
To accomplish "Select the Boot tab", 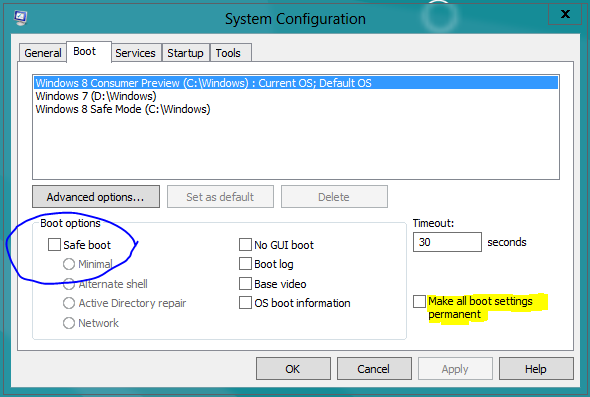I will [x=89, y=52].
